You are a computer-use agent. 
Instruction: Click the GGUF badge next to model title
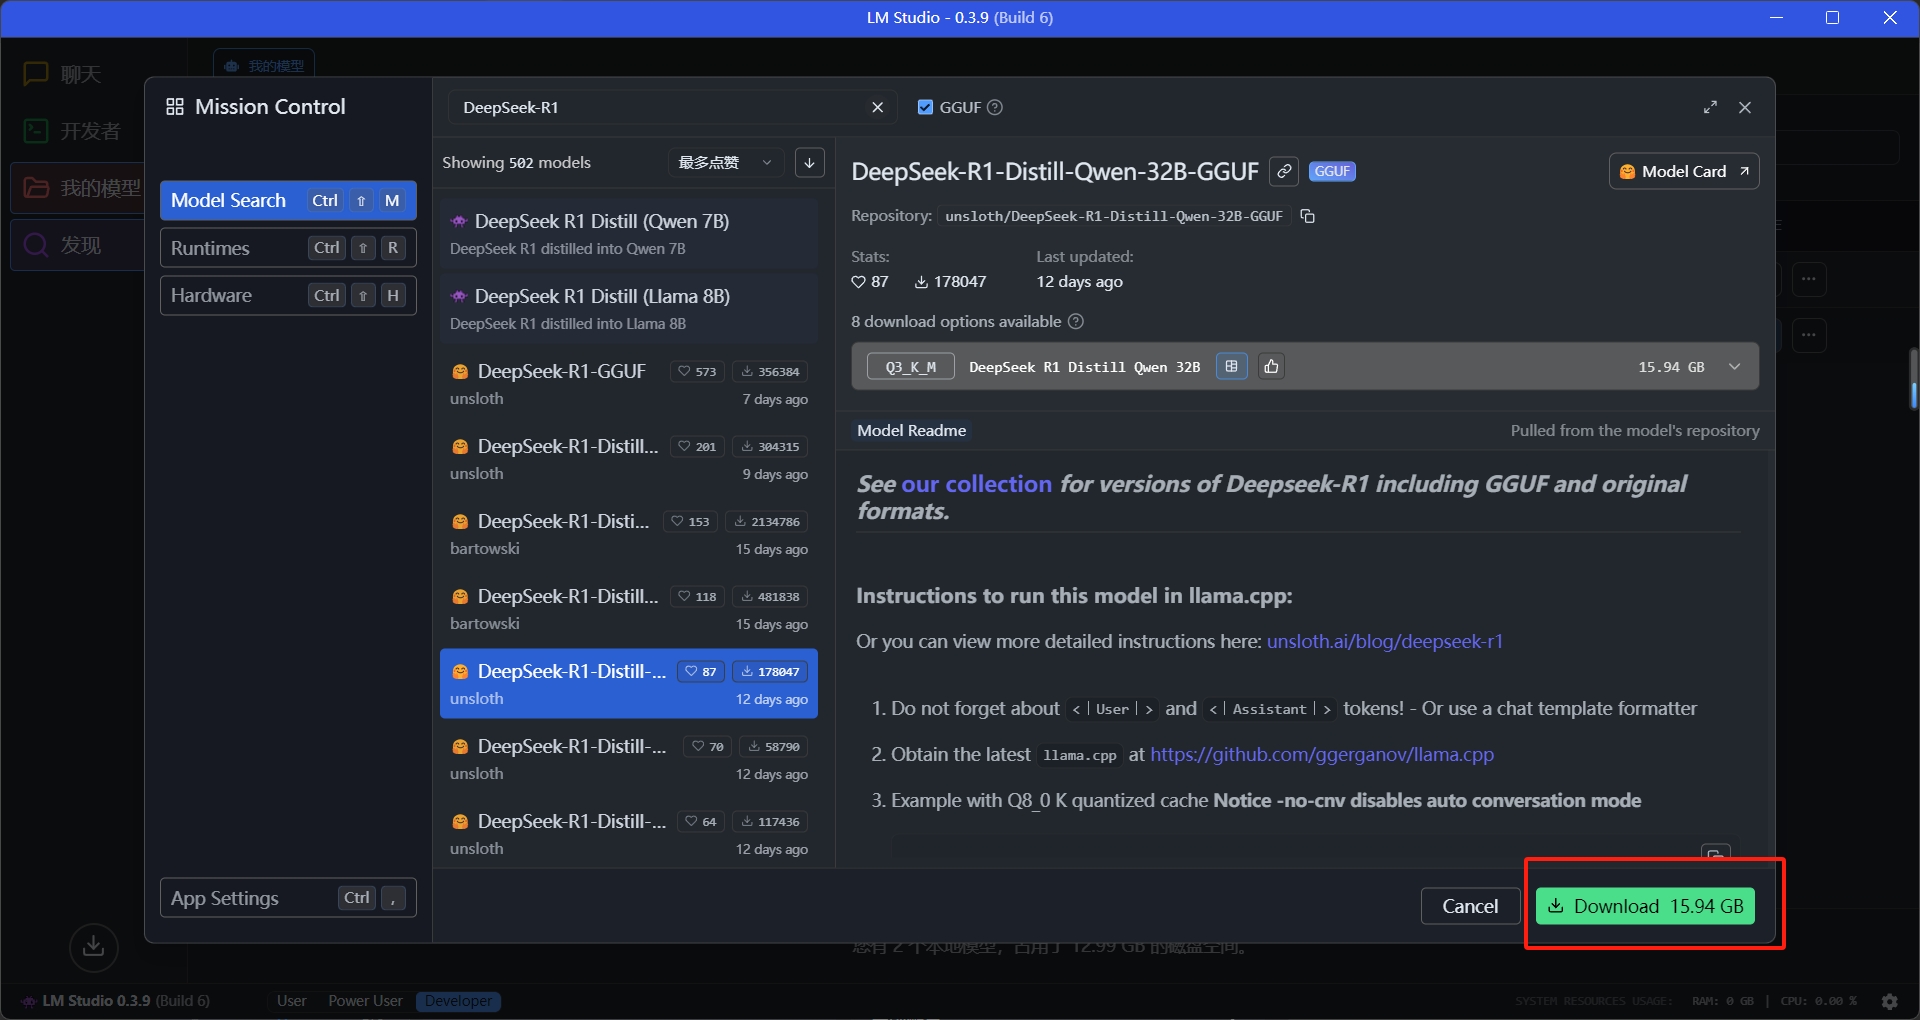coord(1332,171)
